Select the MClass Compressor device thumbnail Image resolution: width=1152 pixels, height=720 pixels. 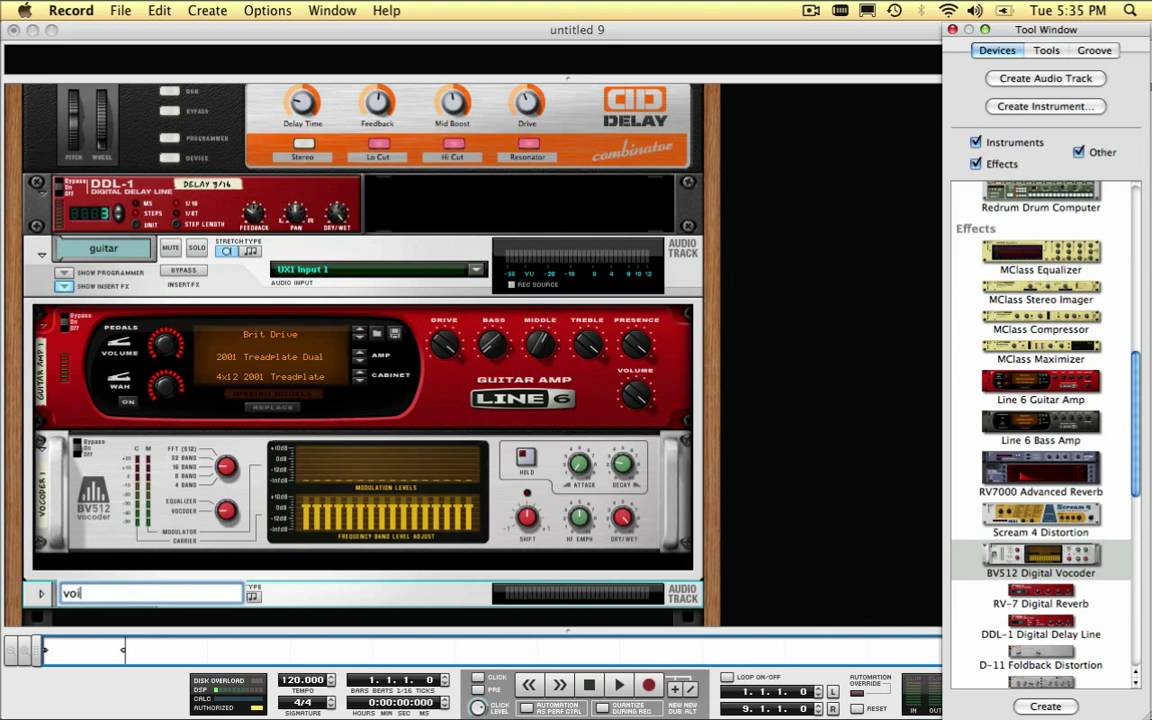[1040, 317]
